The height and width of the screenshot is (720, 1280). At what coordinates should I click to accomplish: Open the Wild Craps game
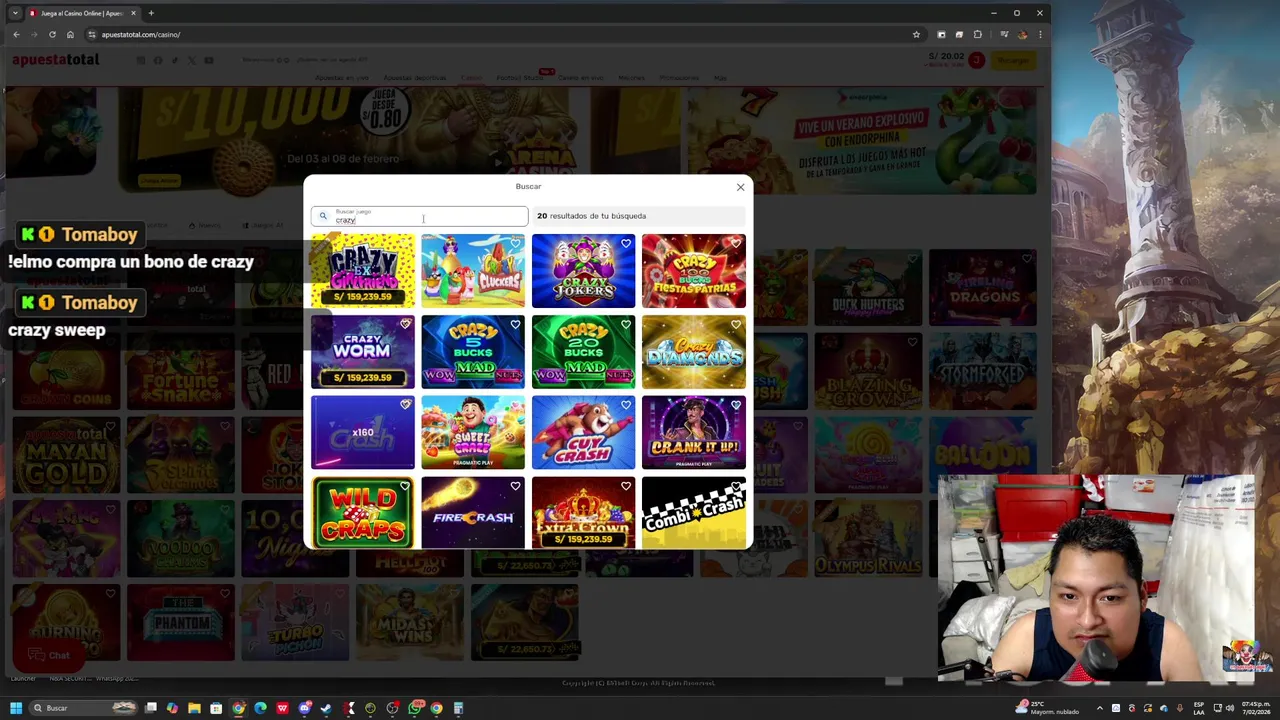tap(363, 513)
